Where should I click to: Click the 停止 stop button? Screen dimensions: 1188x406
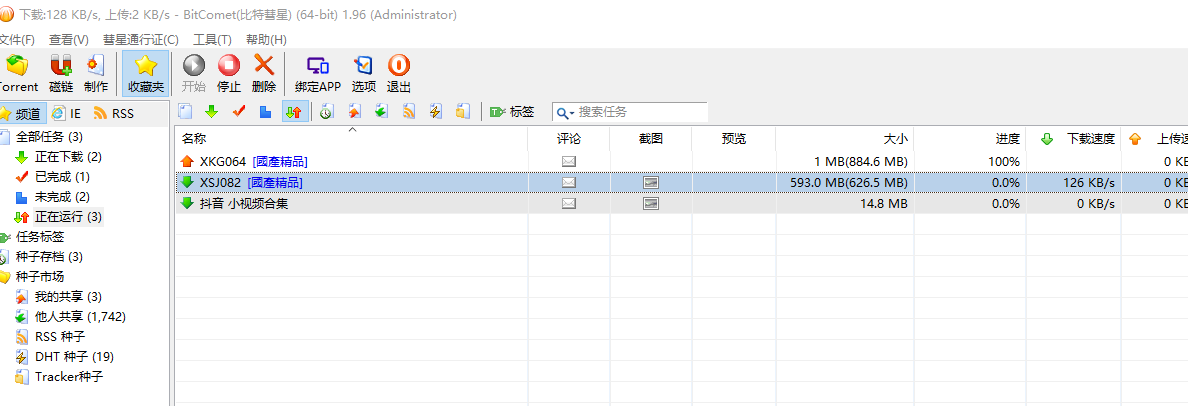pyautogui.click(x=229, y=73)
